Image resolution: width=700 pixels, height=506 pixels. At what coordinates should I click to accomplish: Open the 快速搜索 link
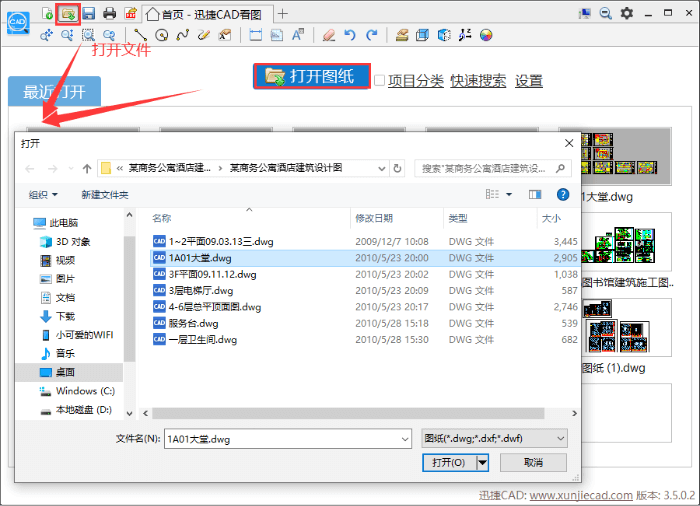click(478, 81)
